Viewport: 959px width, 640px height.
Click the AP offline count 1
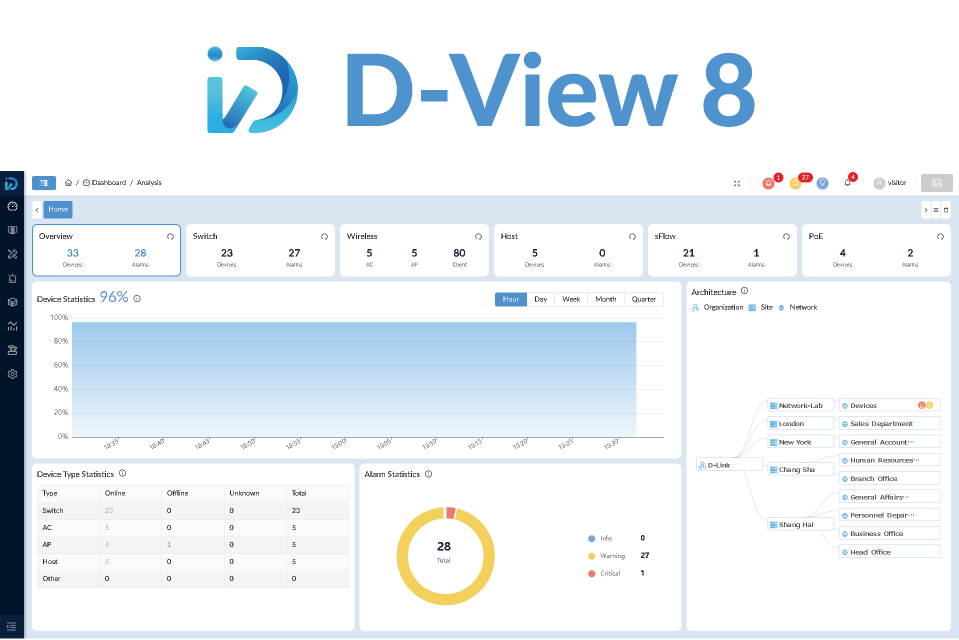(x=169, y=545)
